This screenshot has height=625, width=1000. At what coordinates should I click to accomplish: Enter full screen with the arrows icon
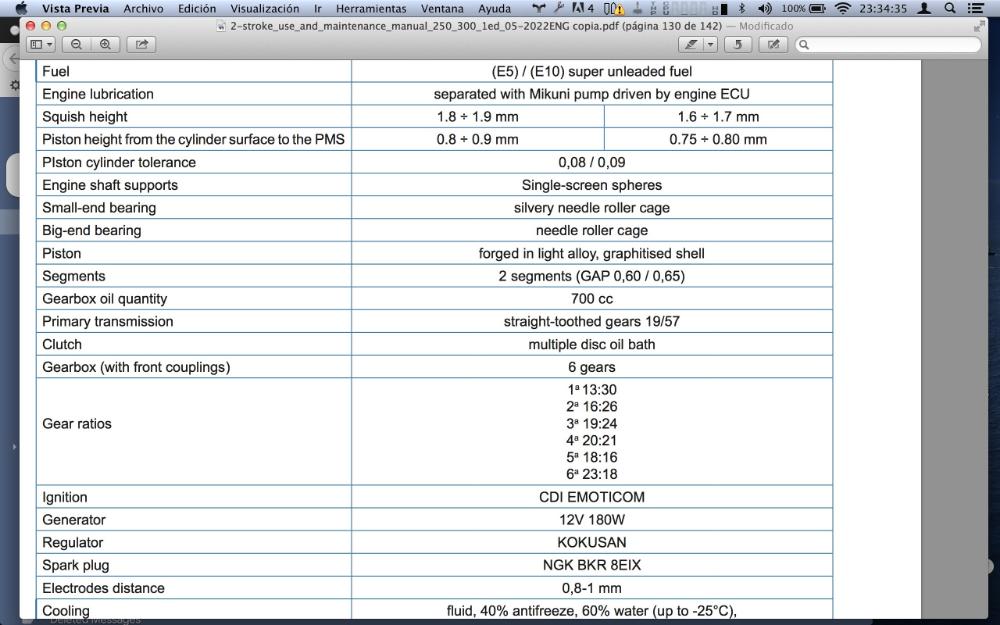click(x=979, y=26)
